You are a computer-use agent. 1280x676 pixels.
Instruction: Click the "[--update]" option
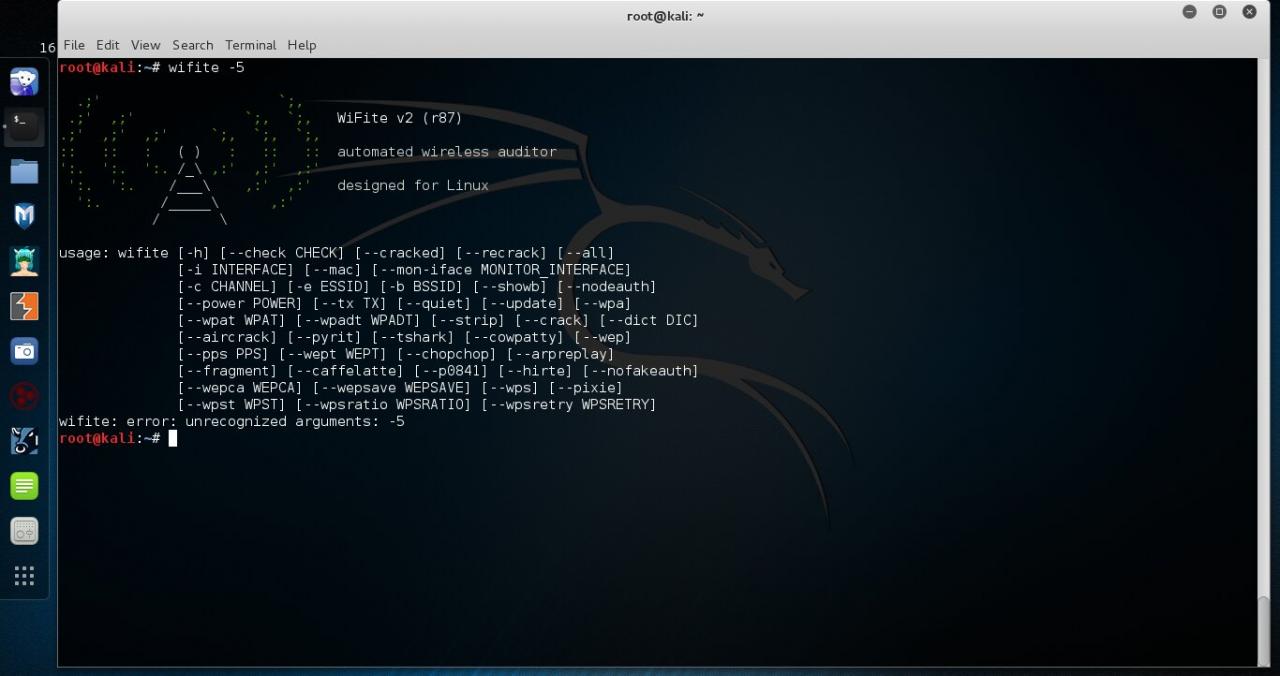523,304
